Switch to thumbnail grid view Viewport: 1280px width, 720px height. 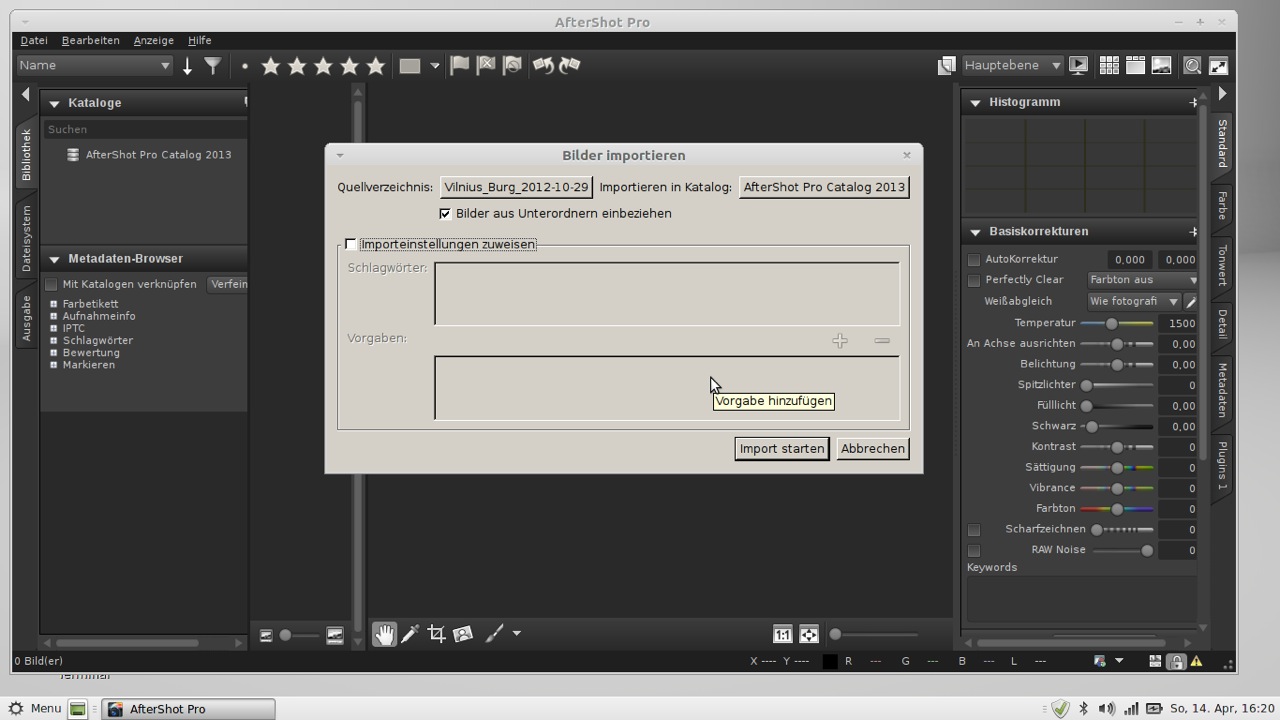point(1109,65)
